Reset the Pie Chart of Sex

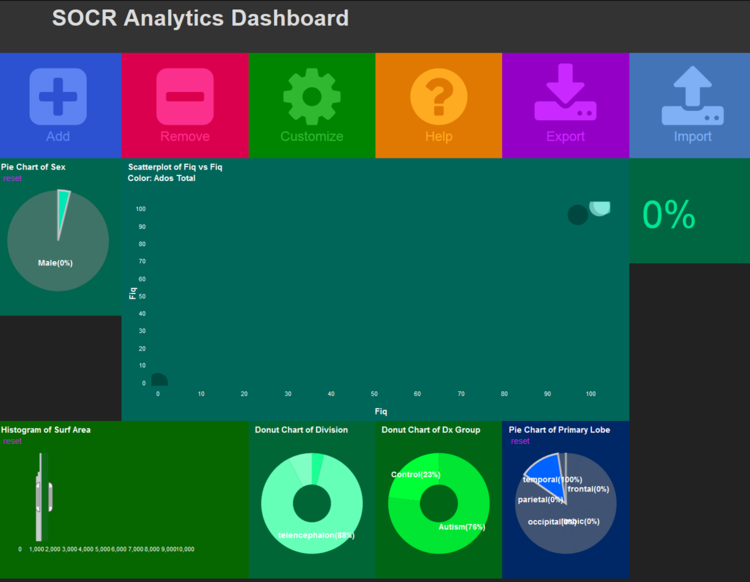[12, 178]
